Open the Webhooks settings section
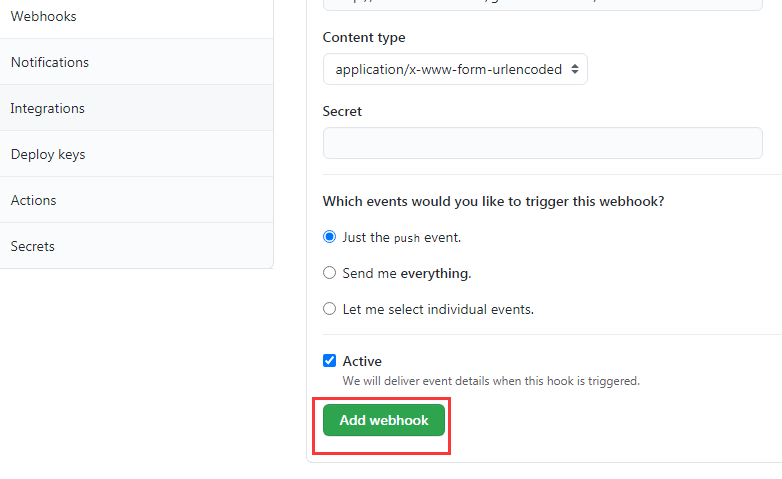The width and height of the screenshot is (782, 479). click(44, 17)
